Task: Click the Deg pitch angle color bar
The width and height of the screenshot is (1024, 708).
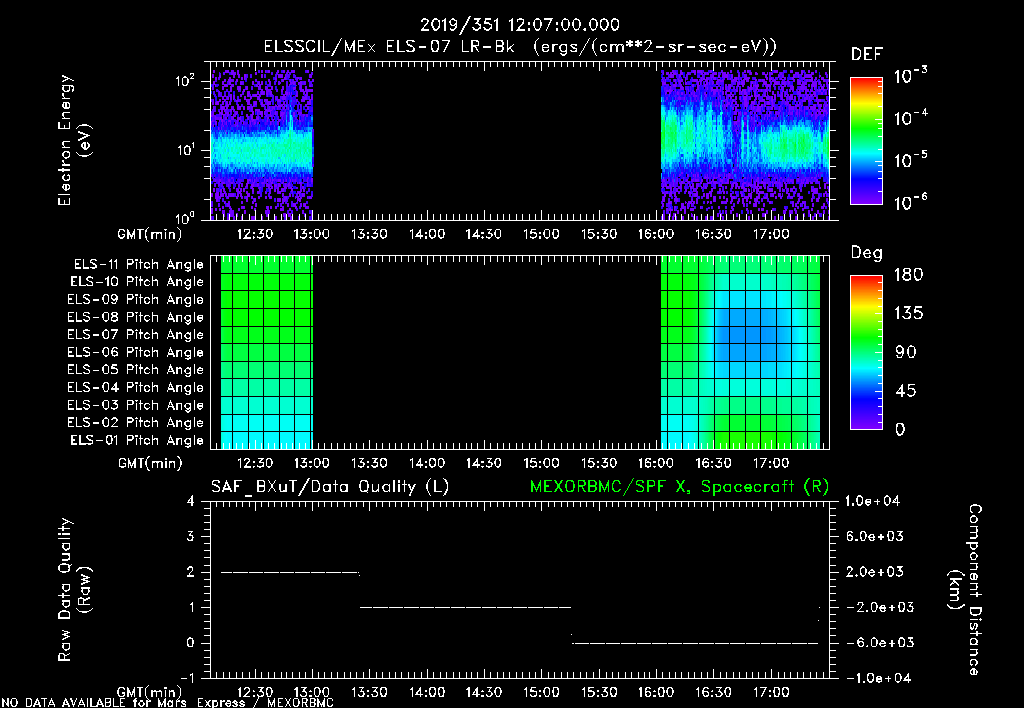Action: (866, 351)
